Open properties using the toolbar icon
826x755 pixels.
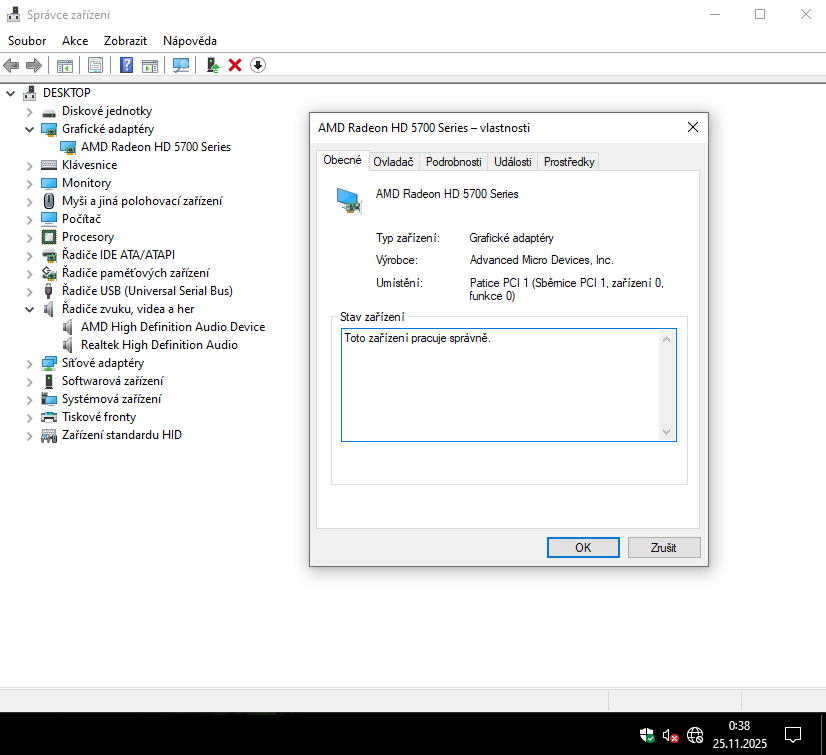pos(93,65)
